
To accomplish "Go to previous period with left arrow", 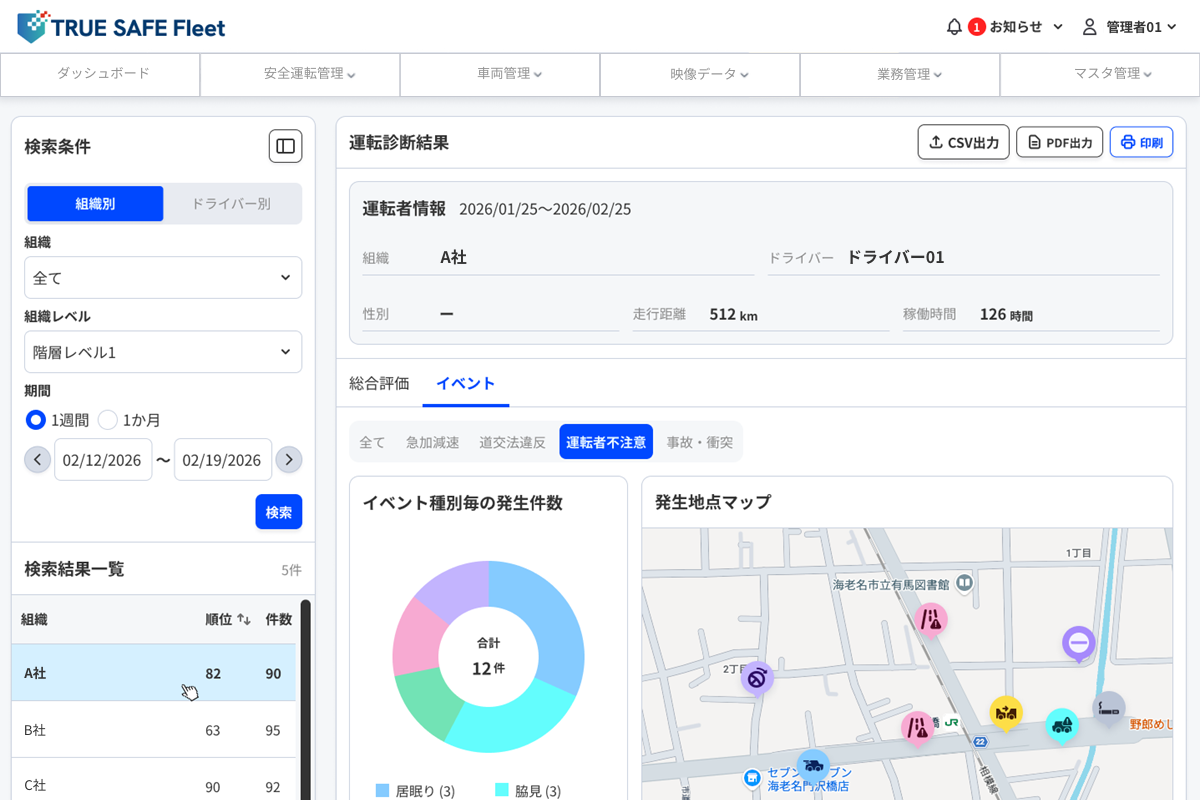I will 37,460.
